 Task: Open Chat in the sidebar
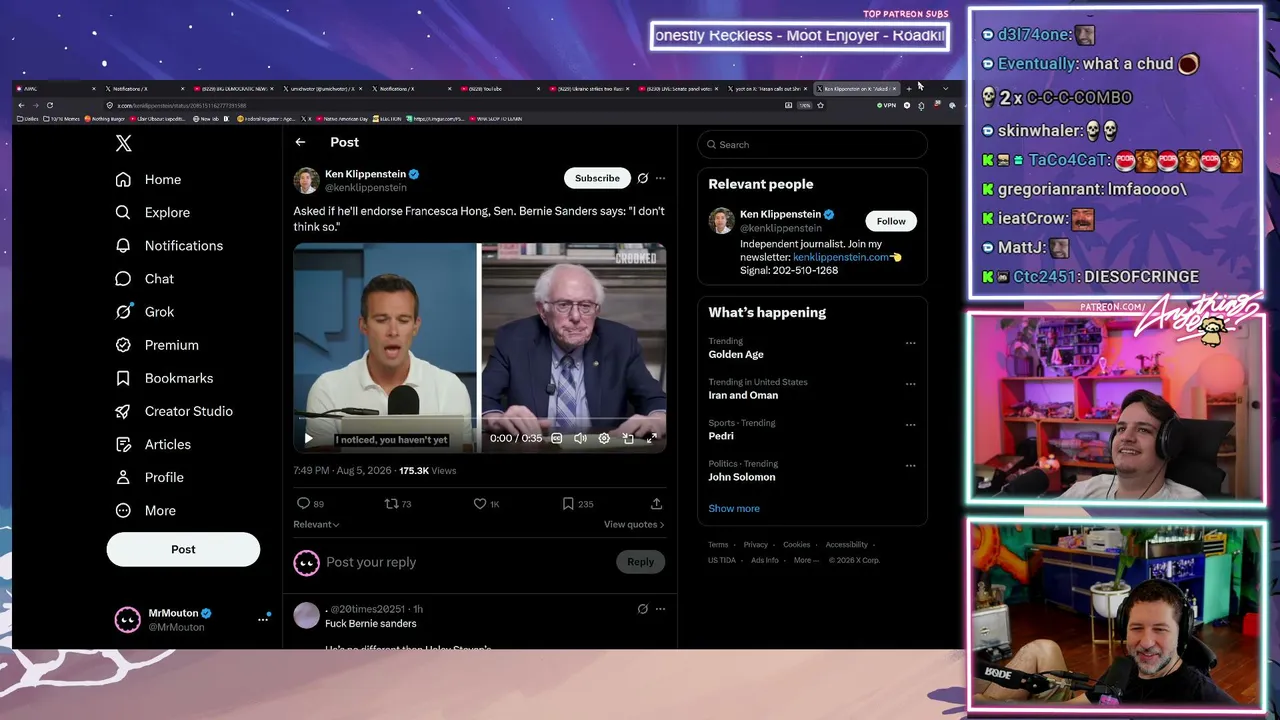(x=144, y=279)
